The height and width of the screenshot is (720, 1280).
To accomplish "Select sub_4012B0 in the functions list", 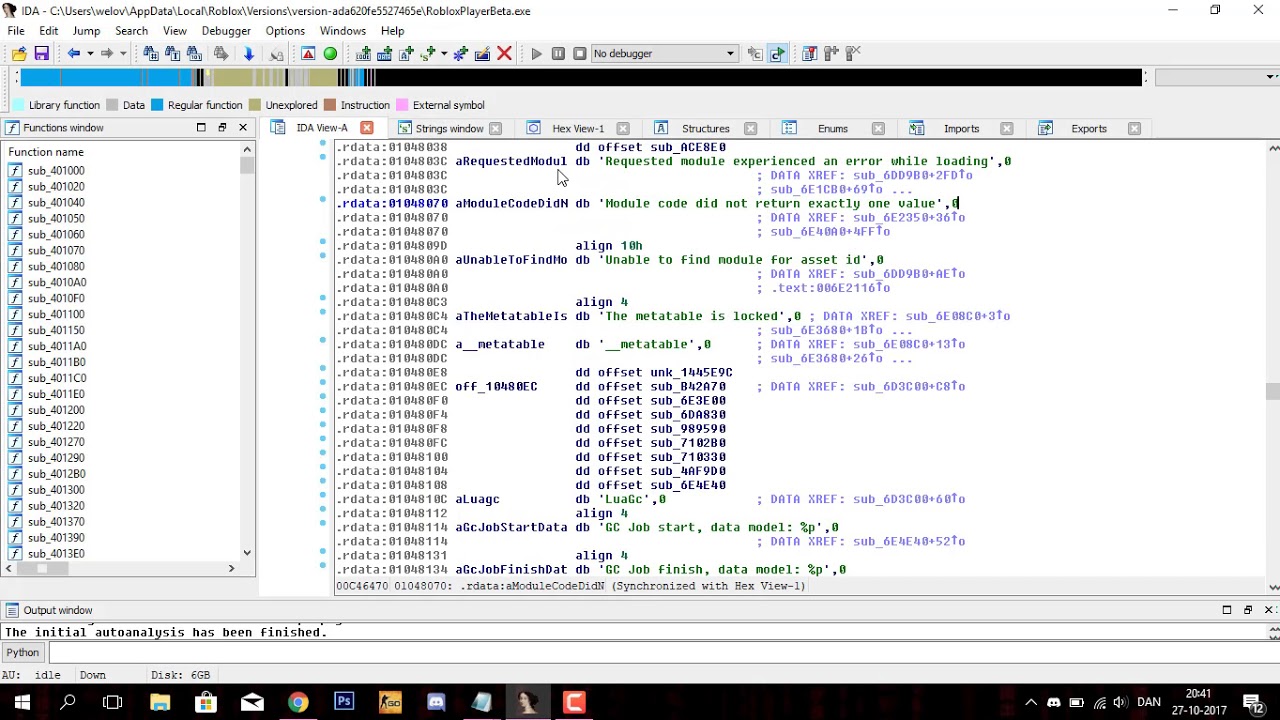I will coord(56,474).
